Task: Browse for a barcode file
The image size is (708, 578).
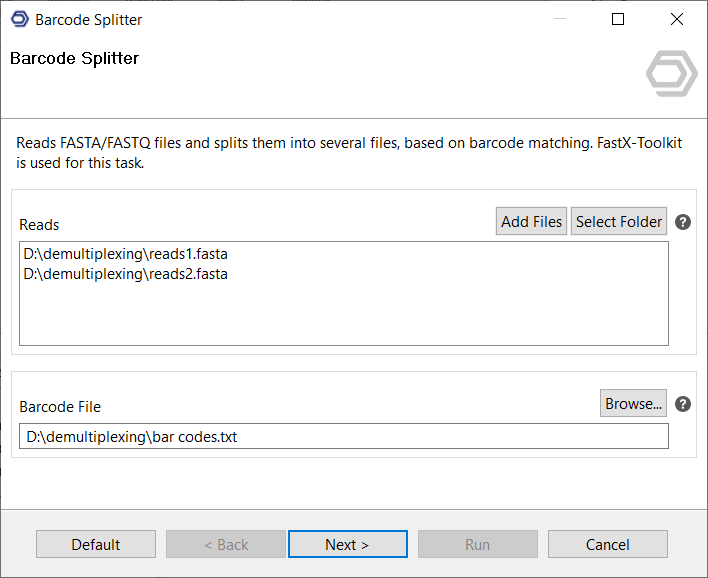Action: [634, 404]
